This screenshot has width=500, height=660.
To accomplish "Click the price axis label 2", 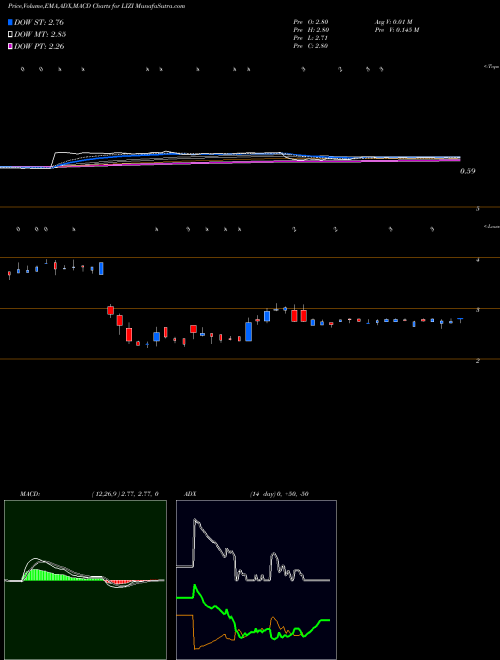I will coord(478,361).
